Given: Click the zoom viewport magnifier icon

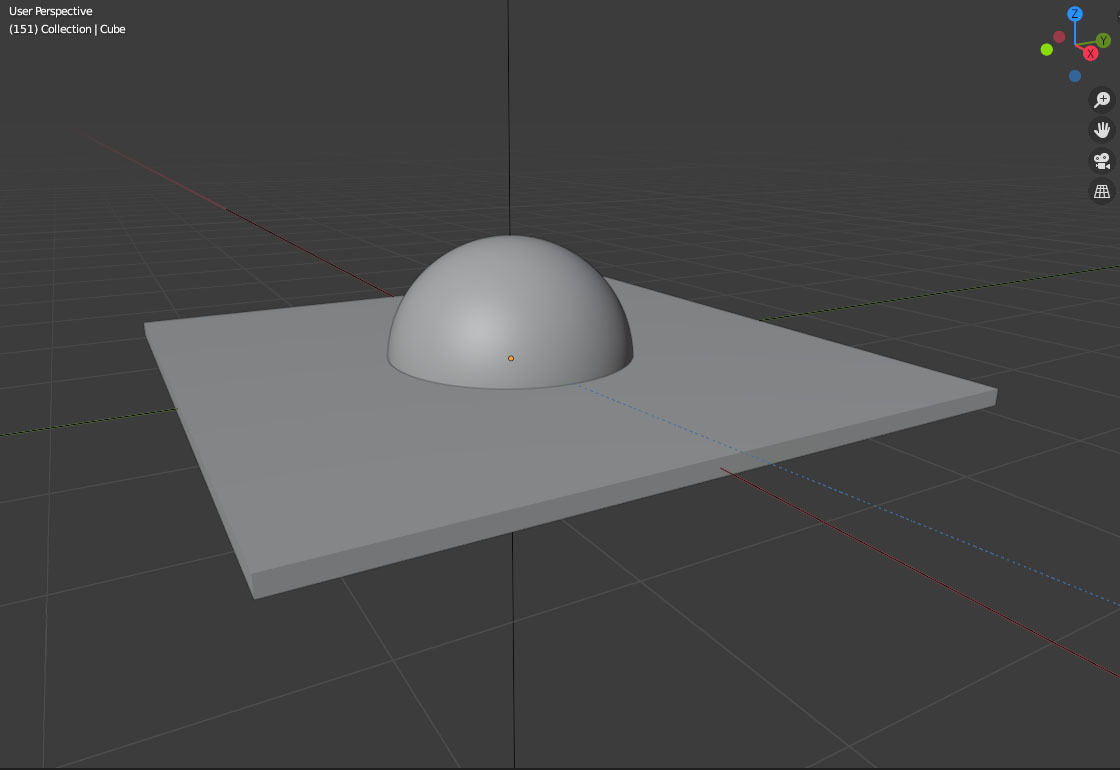Looking at the screenshot, I should (1101, 99).
